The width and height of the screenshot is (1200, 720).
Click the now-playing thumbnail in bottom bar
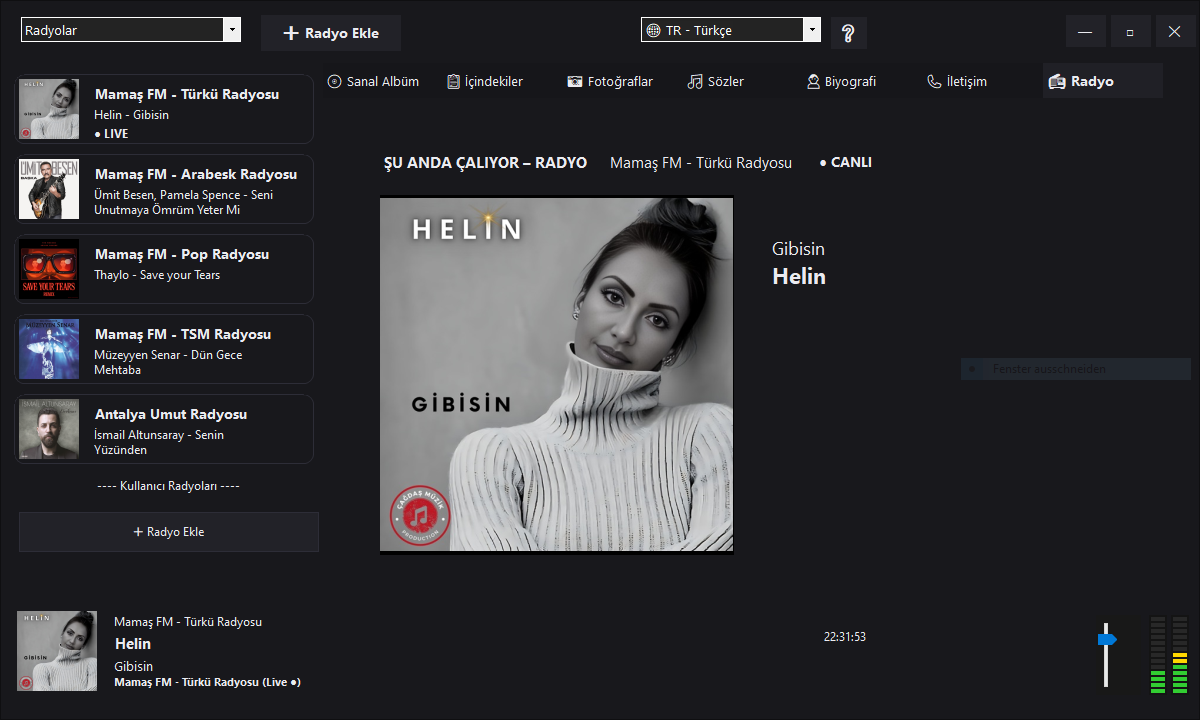point(57,651)
